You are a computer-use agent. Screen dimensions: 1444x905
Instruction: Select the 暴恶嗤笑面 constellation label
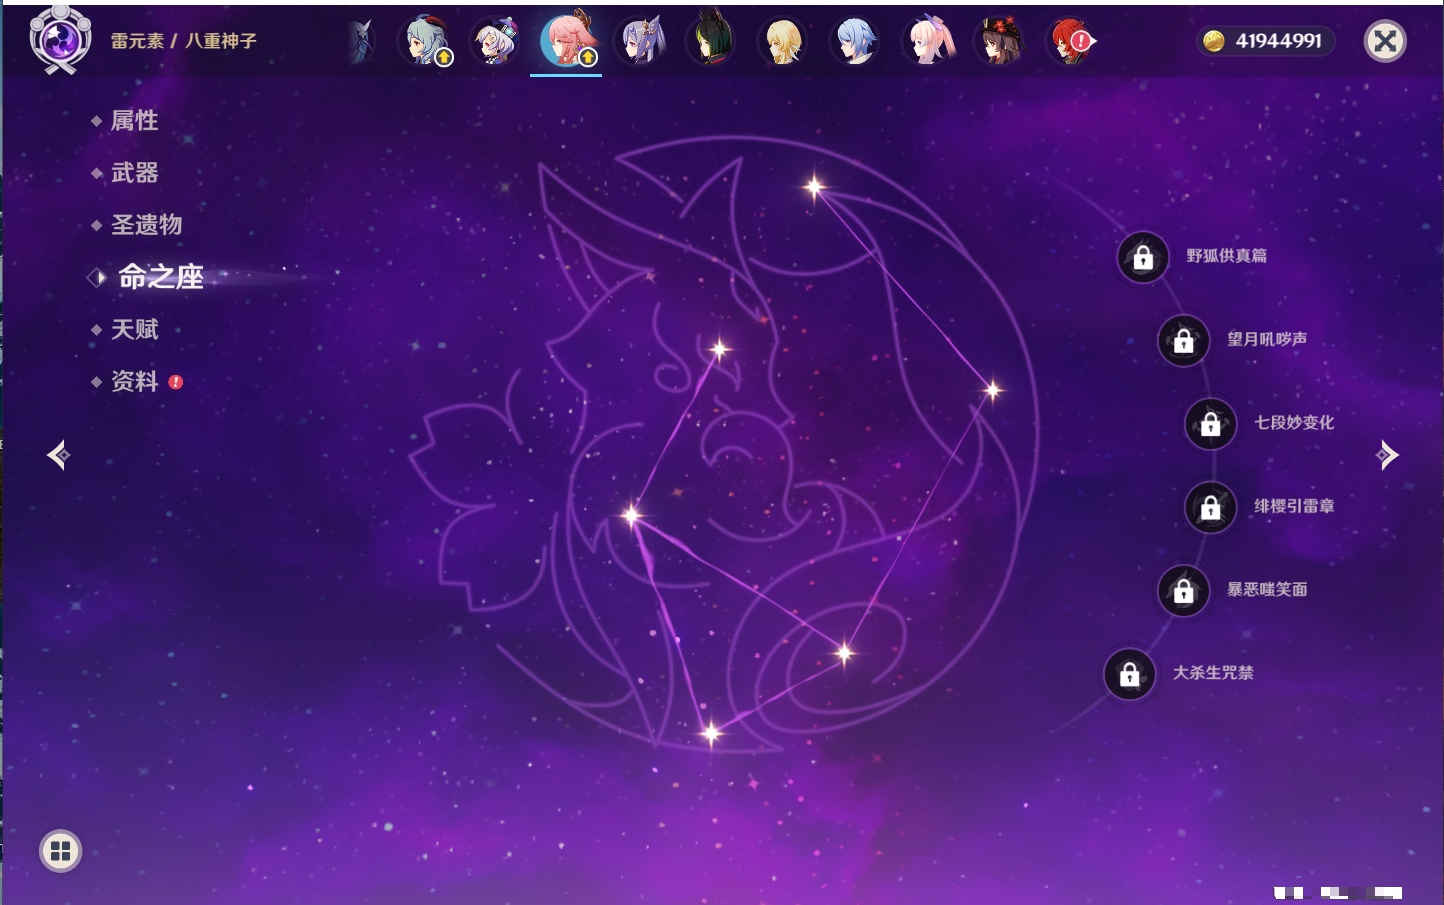pyautogui.click(x=1267, y=590)
